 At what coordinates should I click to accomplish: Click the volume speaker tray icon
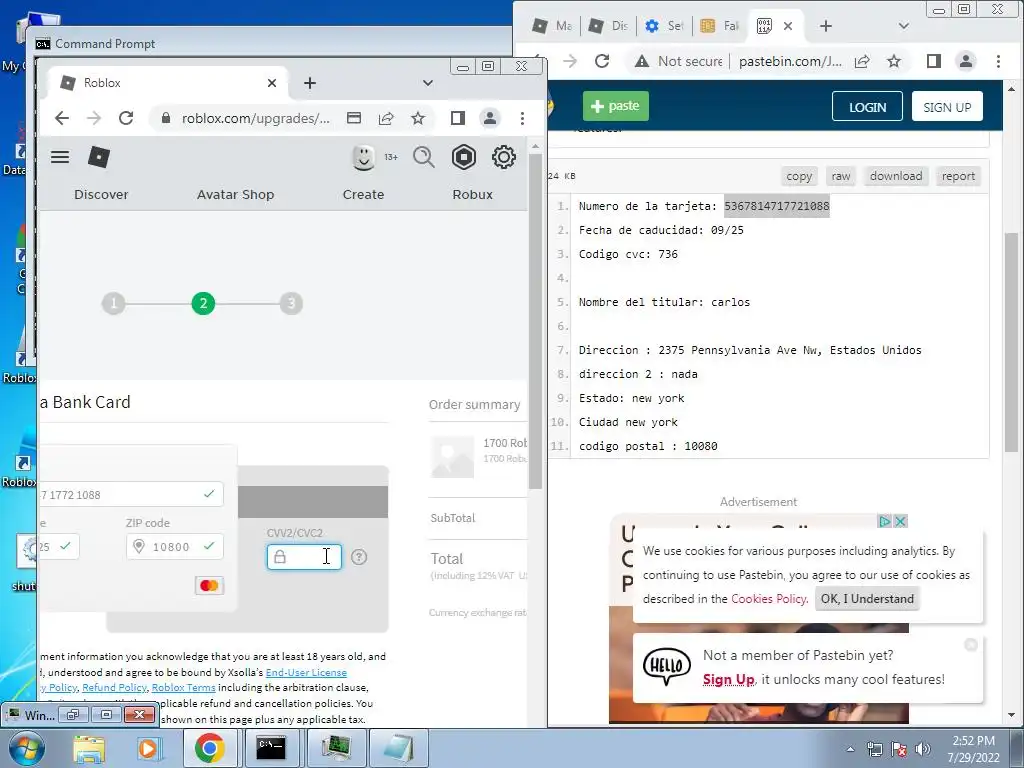[923, 749]
